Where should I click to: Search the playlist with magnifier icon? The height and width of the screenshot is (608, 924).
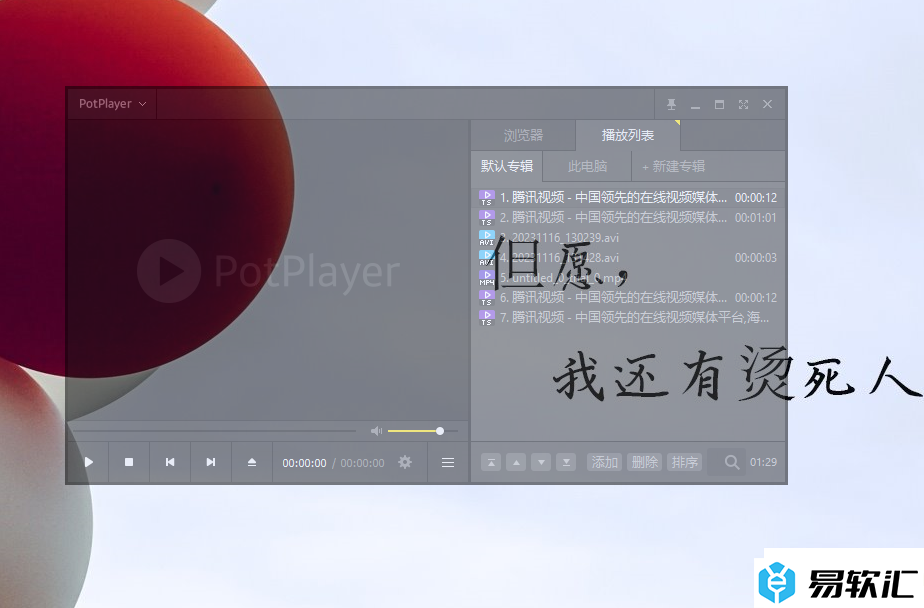[732, 462]
